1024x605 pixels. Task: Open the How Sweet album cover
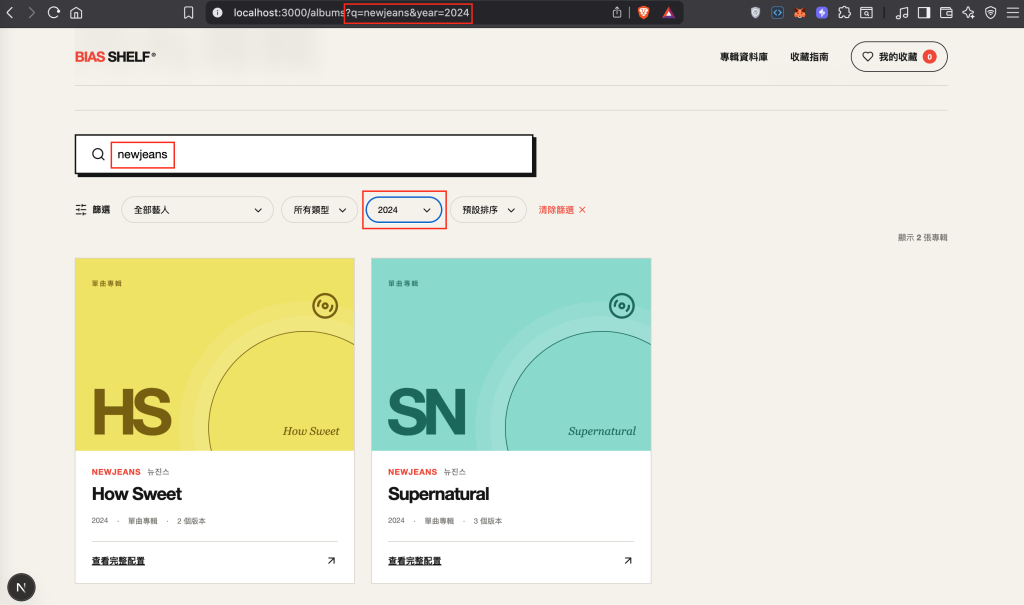coord(215,354)
